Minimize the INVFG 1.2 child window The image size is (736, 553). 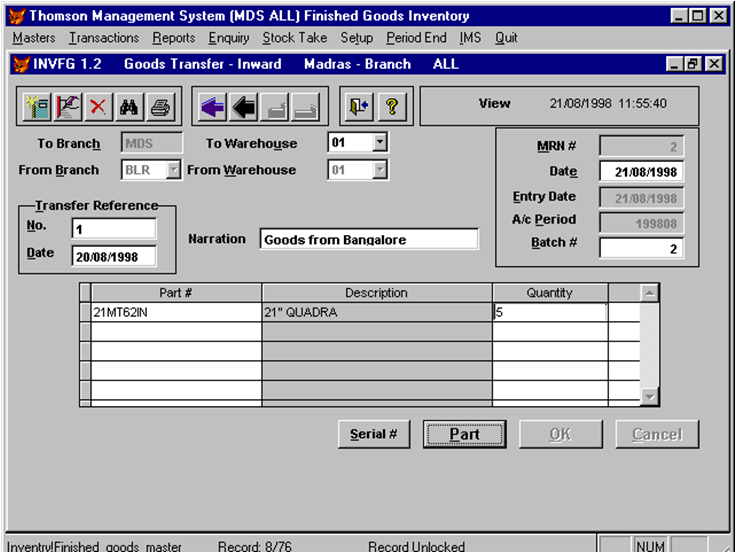674,64
